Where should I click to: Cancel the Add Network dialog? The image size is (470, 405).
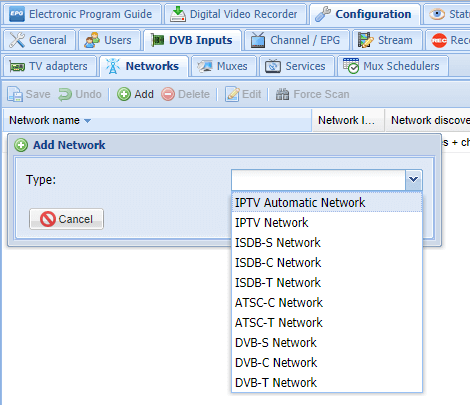66,219
